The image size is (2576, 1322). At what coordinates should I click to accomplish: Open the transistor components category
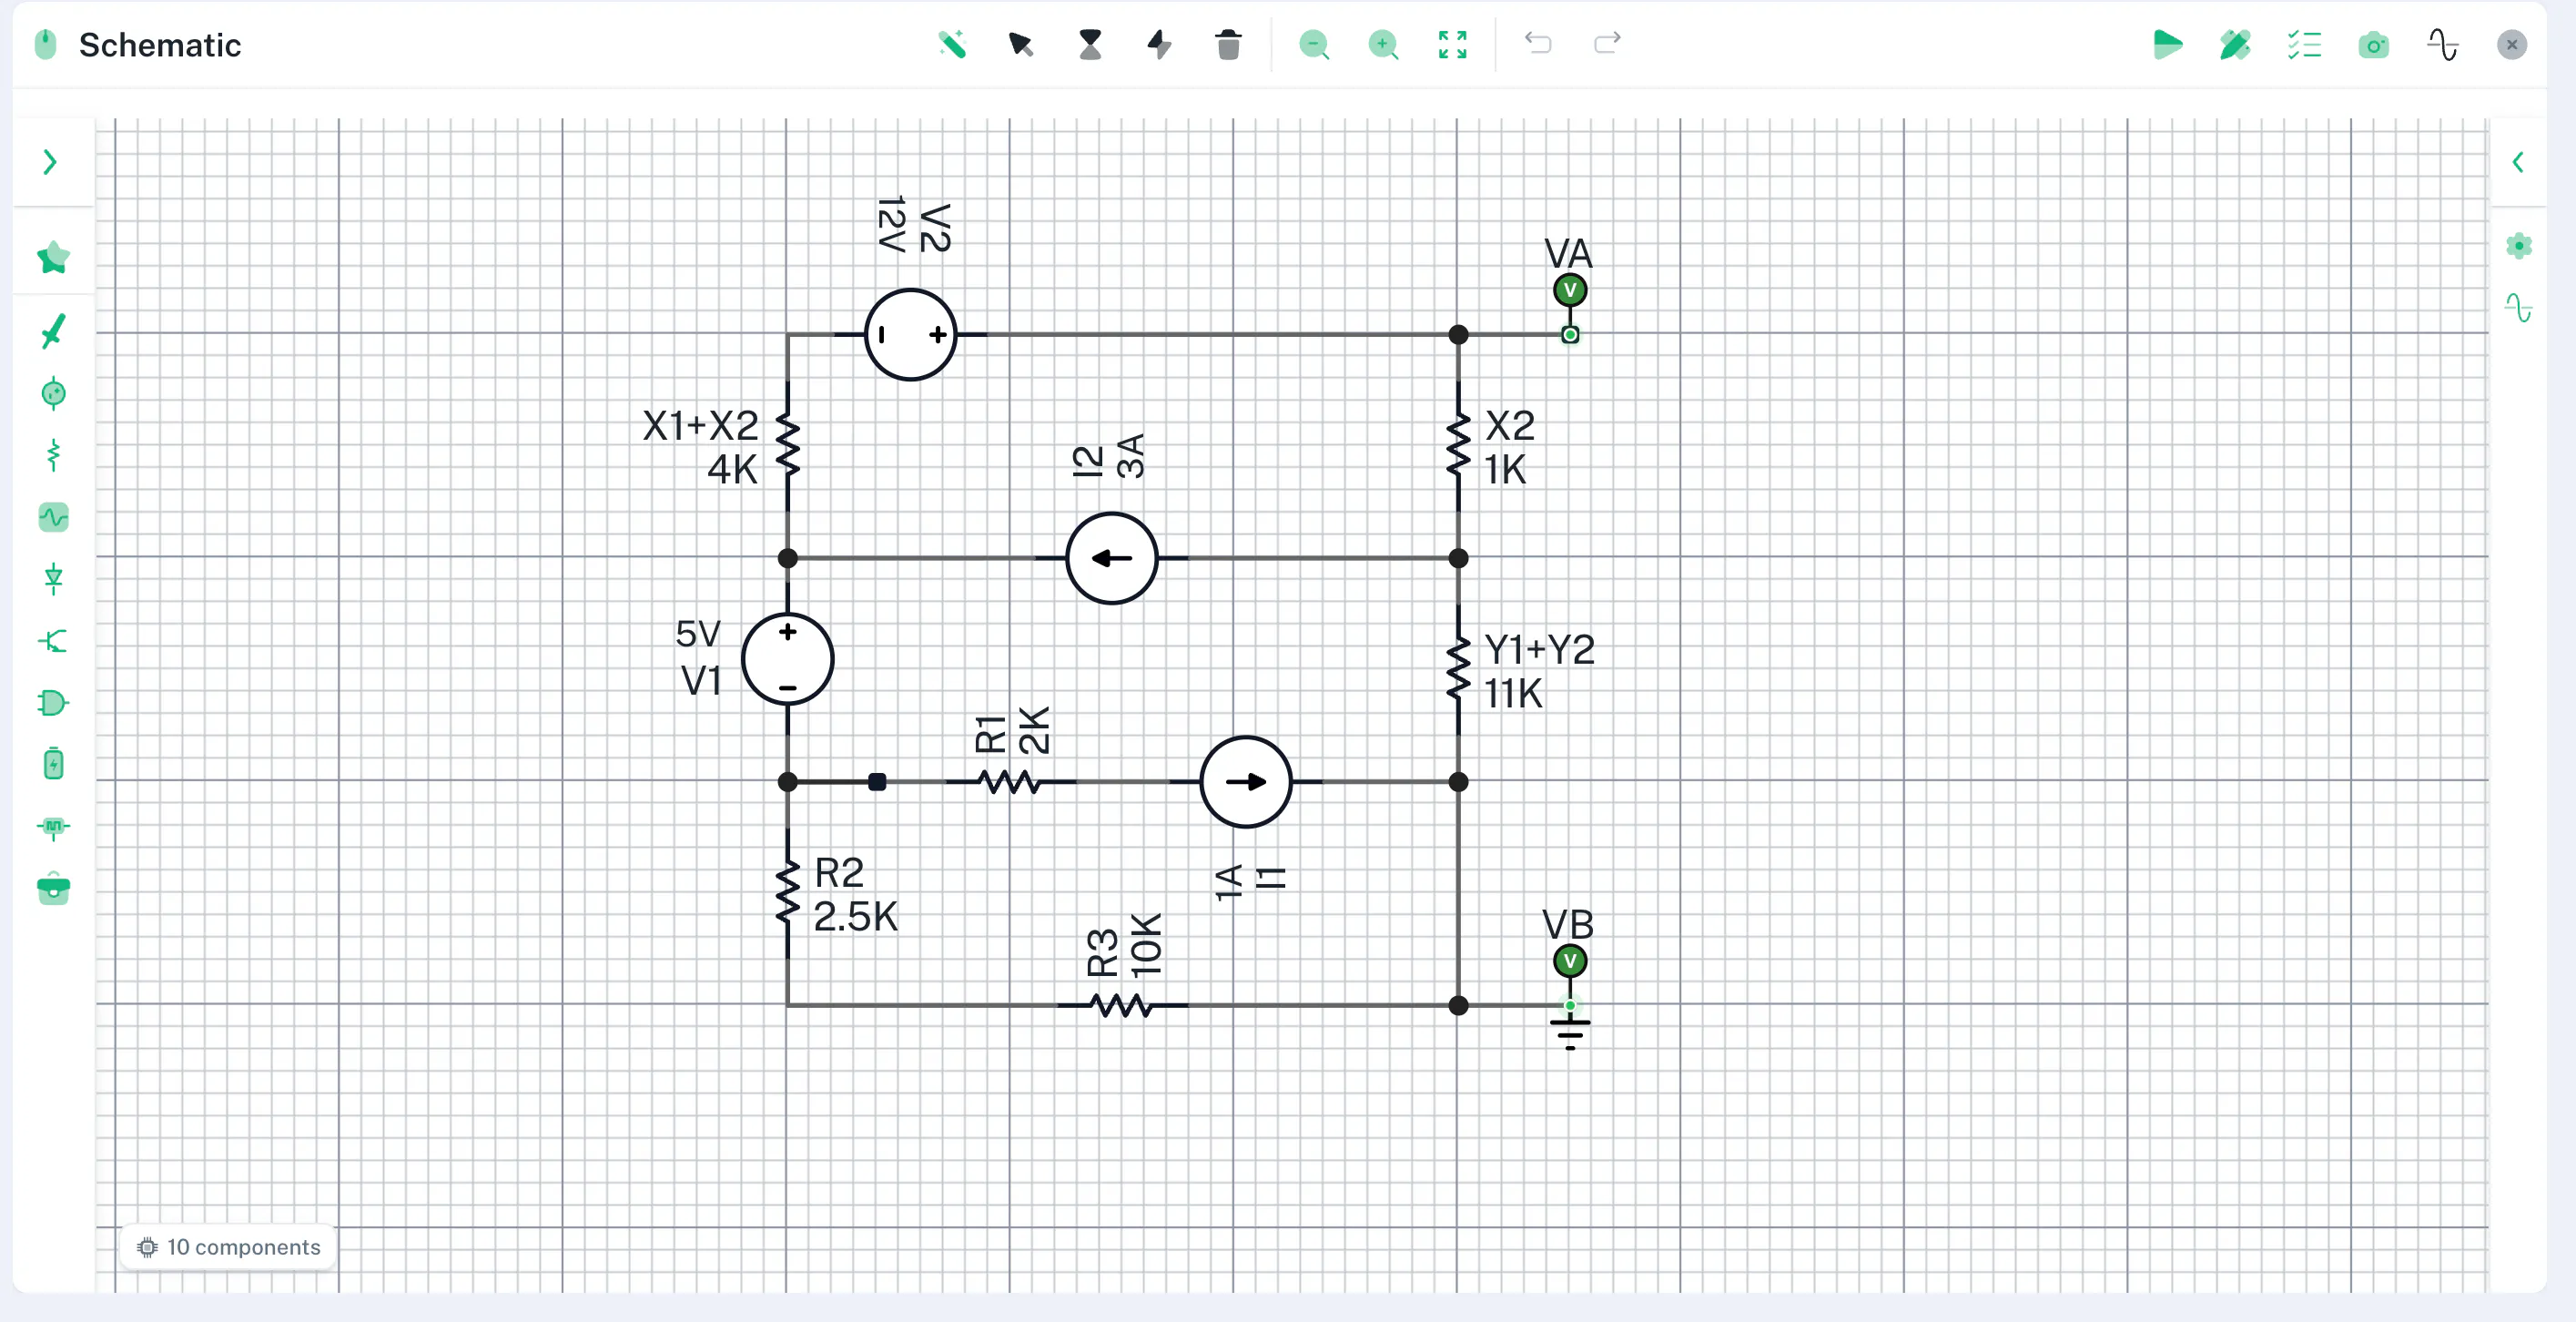point(53,641)
